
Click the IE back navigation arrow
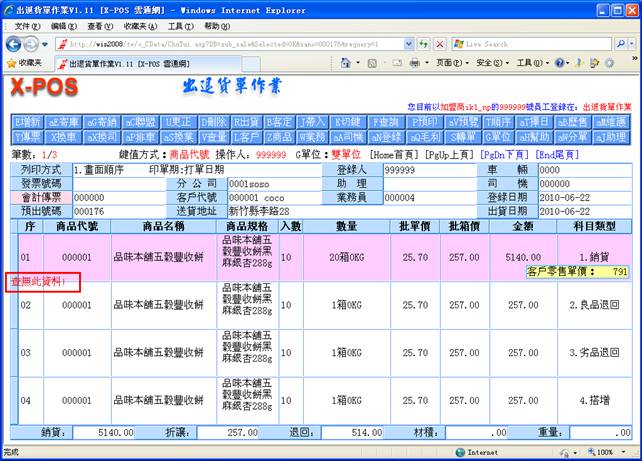click(x=15, y=44)
